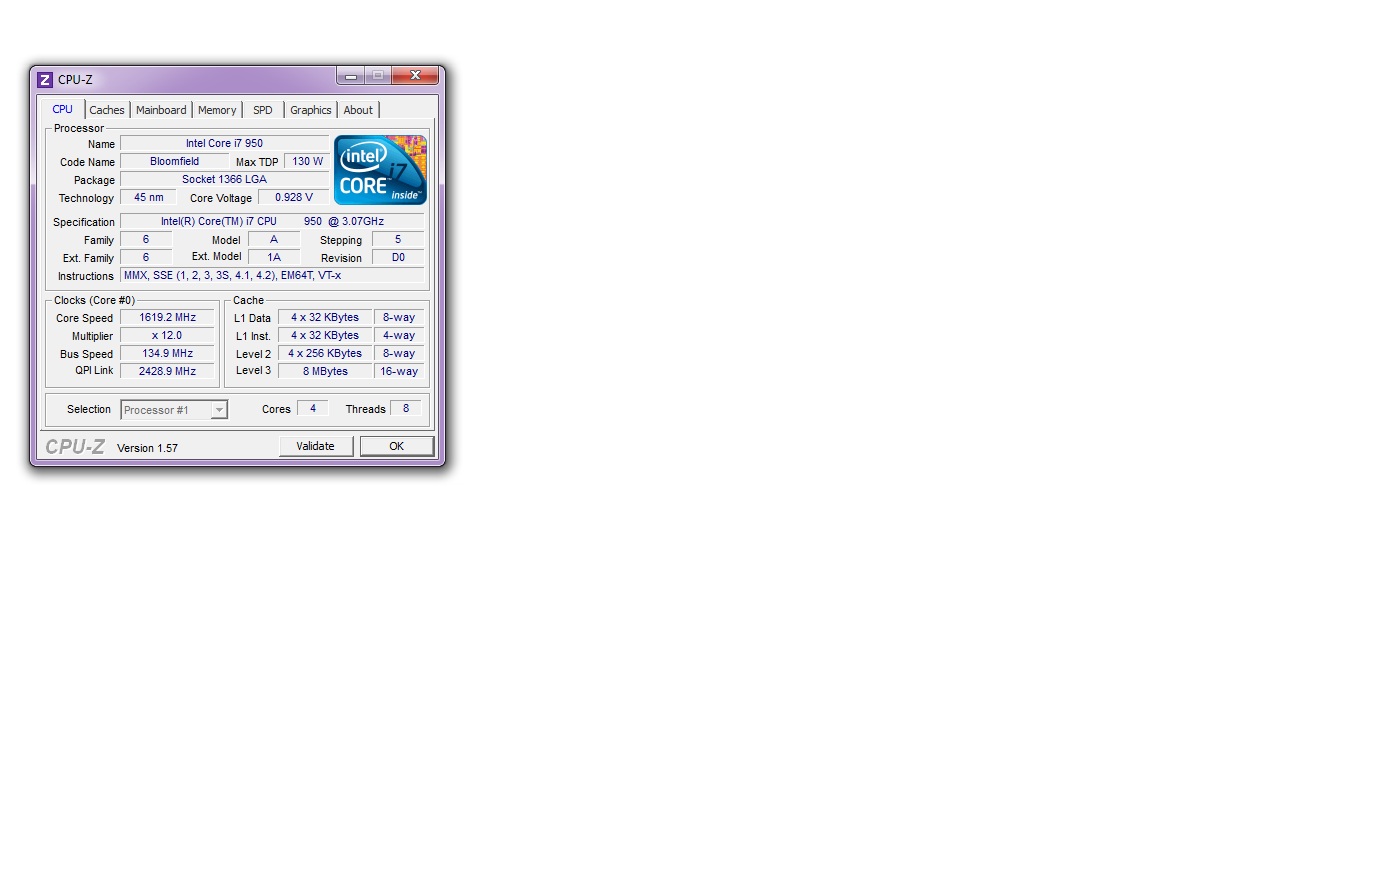1392x879 pixels.
Task: Click the L1 Inst. associativity '4-way'
Action: [x=399, y=336]
